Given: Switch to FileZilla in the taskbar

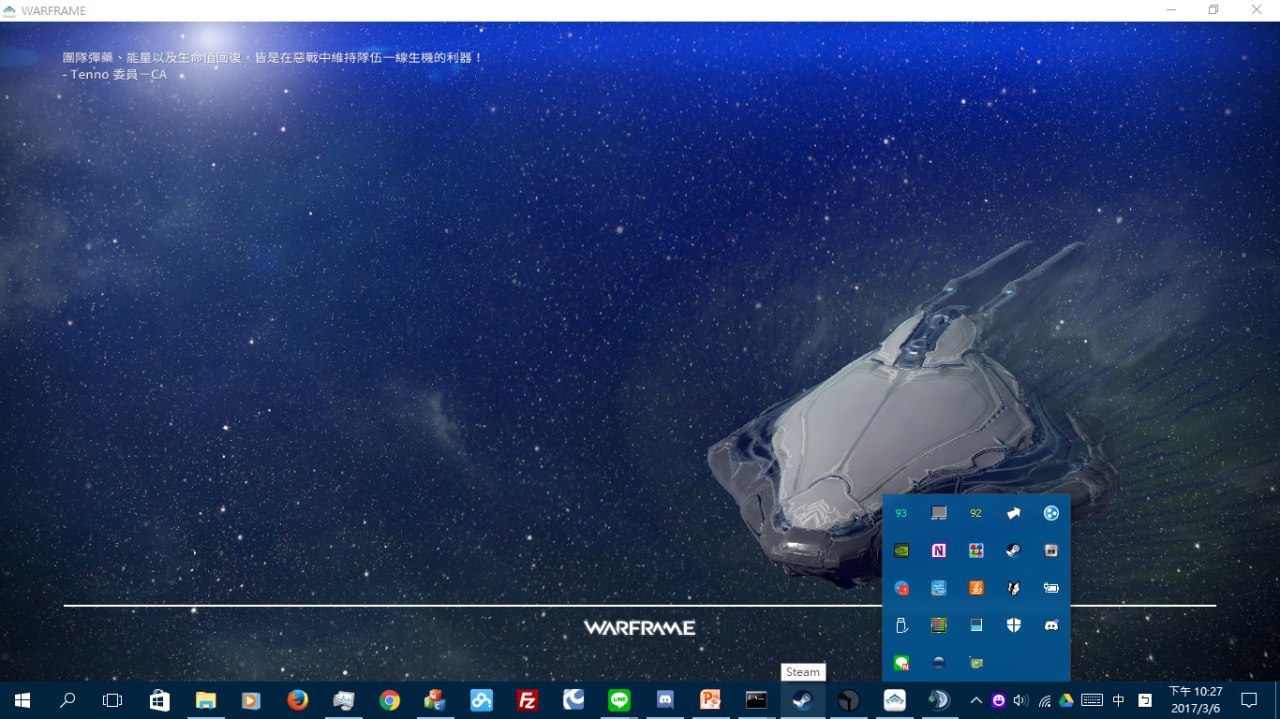Looking at the screenshot, I should pyautogui.click(x=527, y=701).
